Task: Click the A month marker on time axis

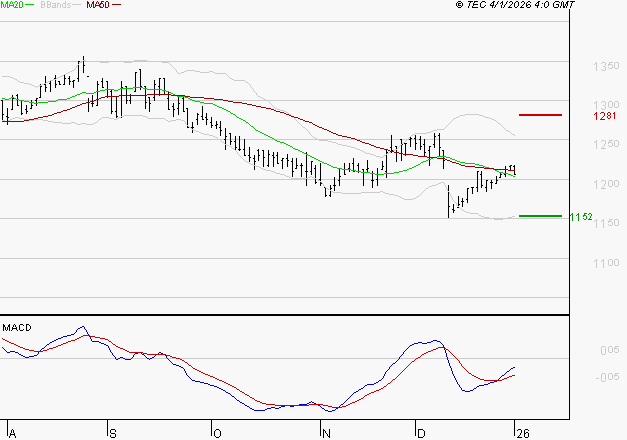Action: 12,434
